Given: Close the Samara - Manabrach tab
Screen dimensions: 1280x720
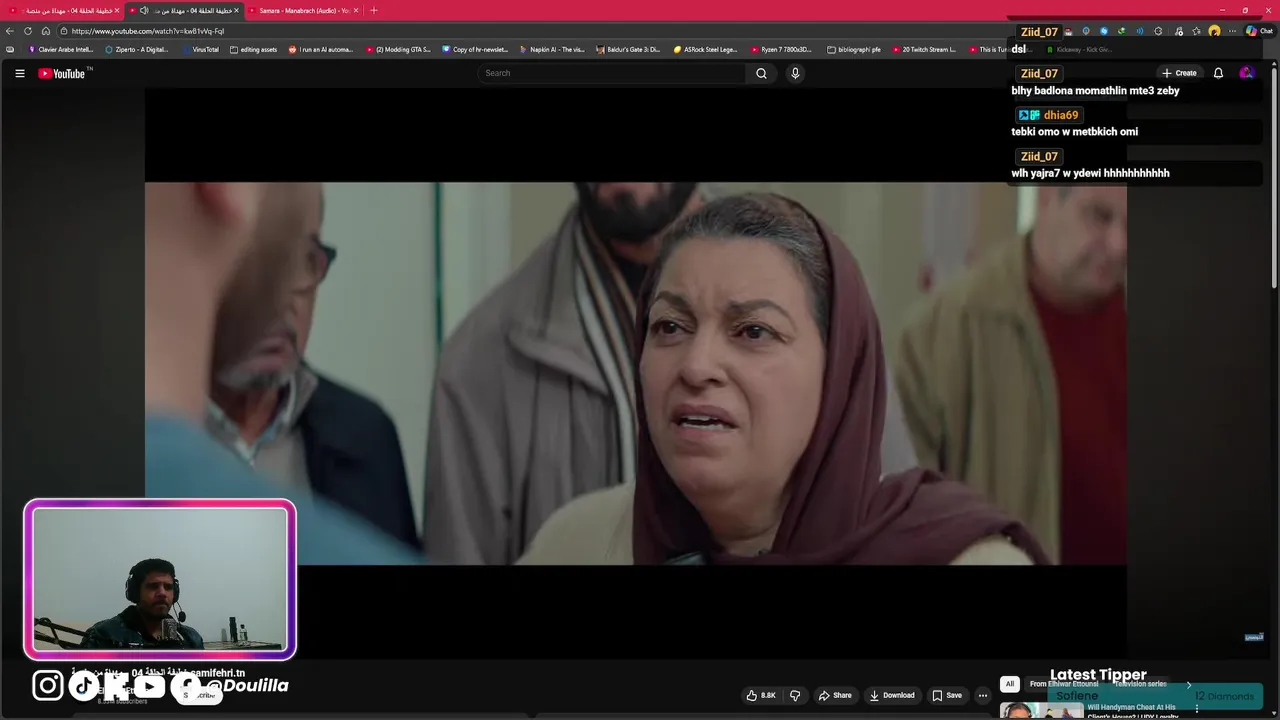Looking at the screenshot, I should [x=356, y=10].
